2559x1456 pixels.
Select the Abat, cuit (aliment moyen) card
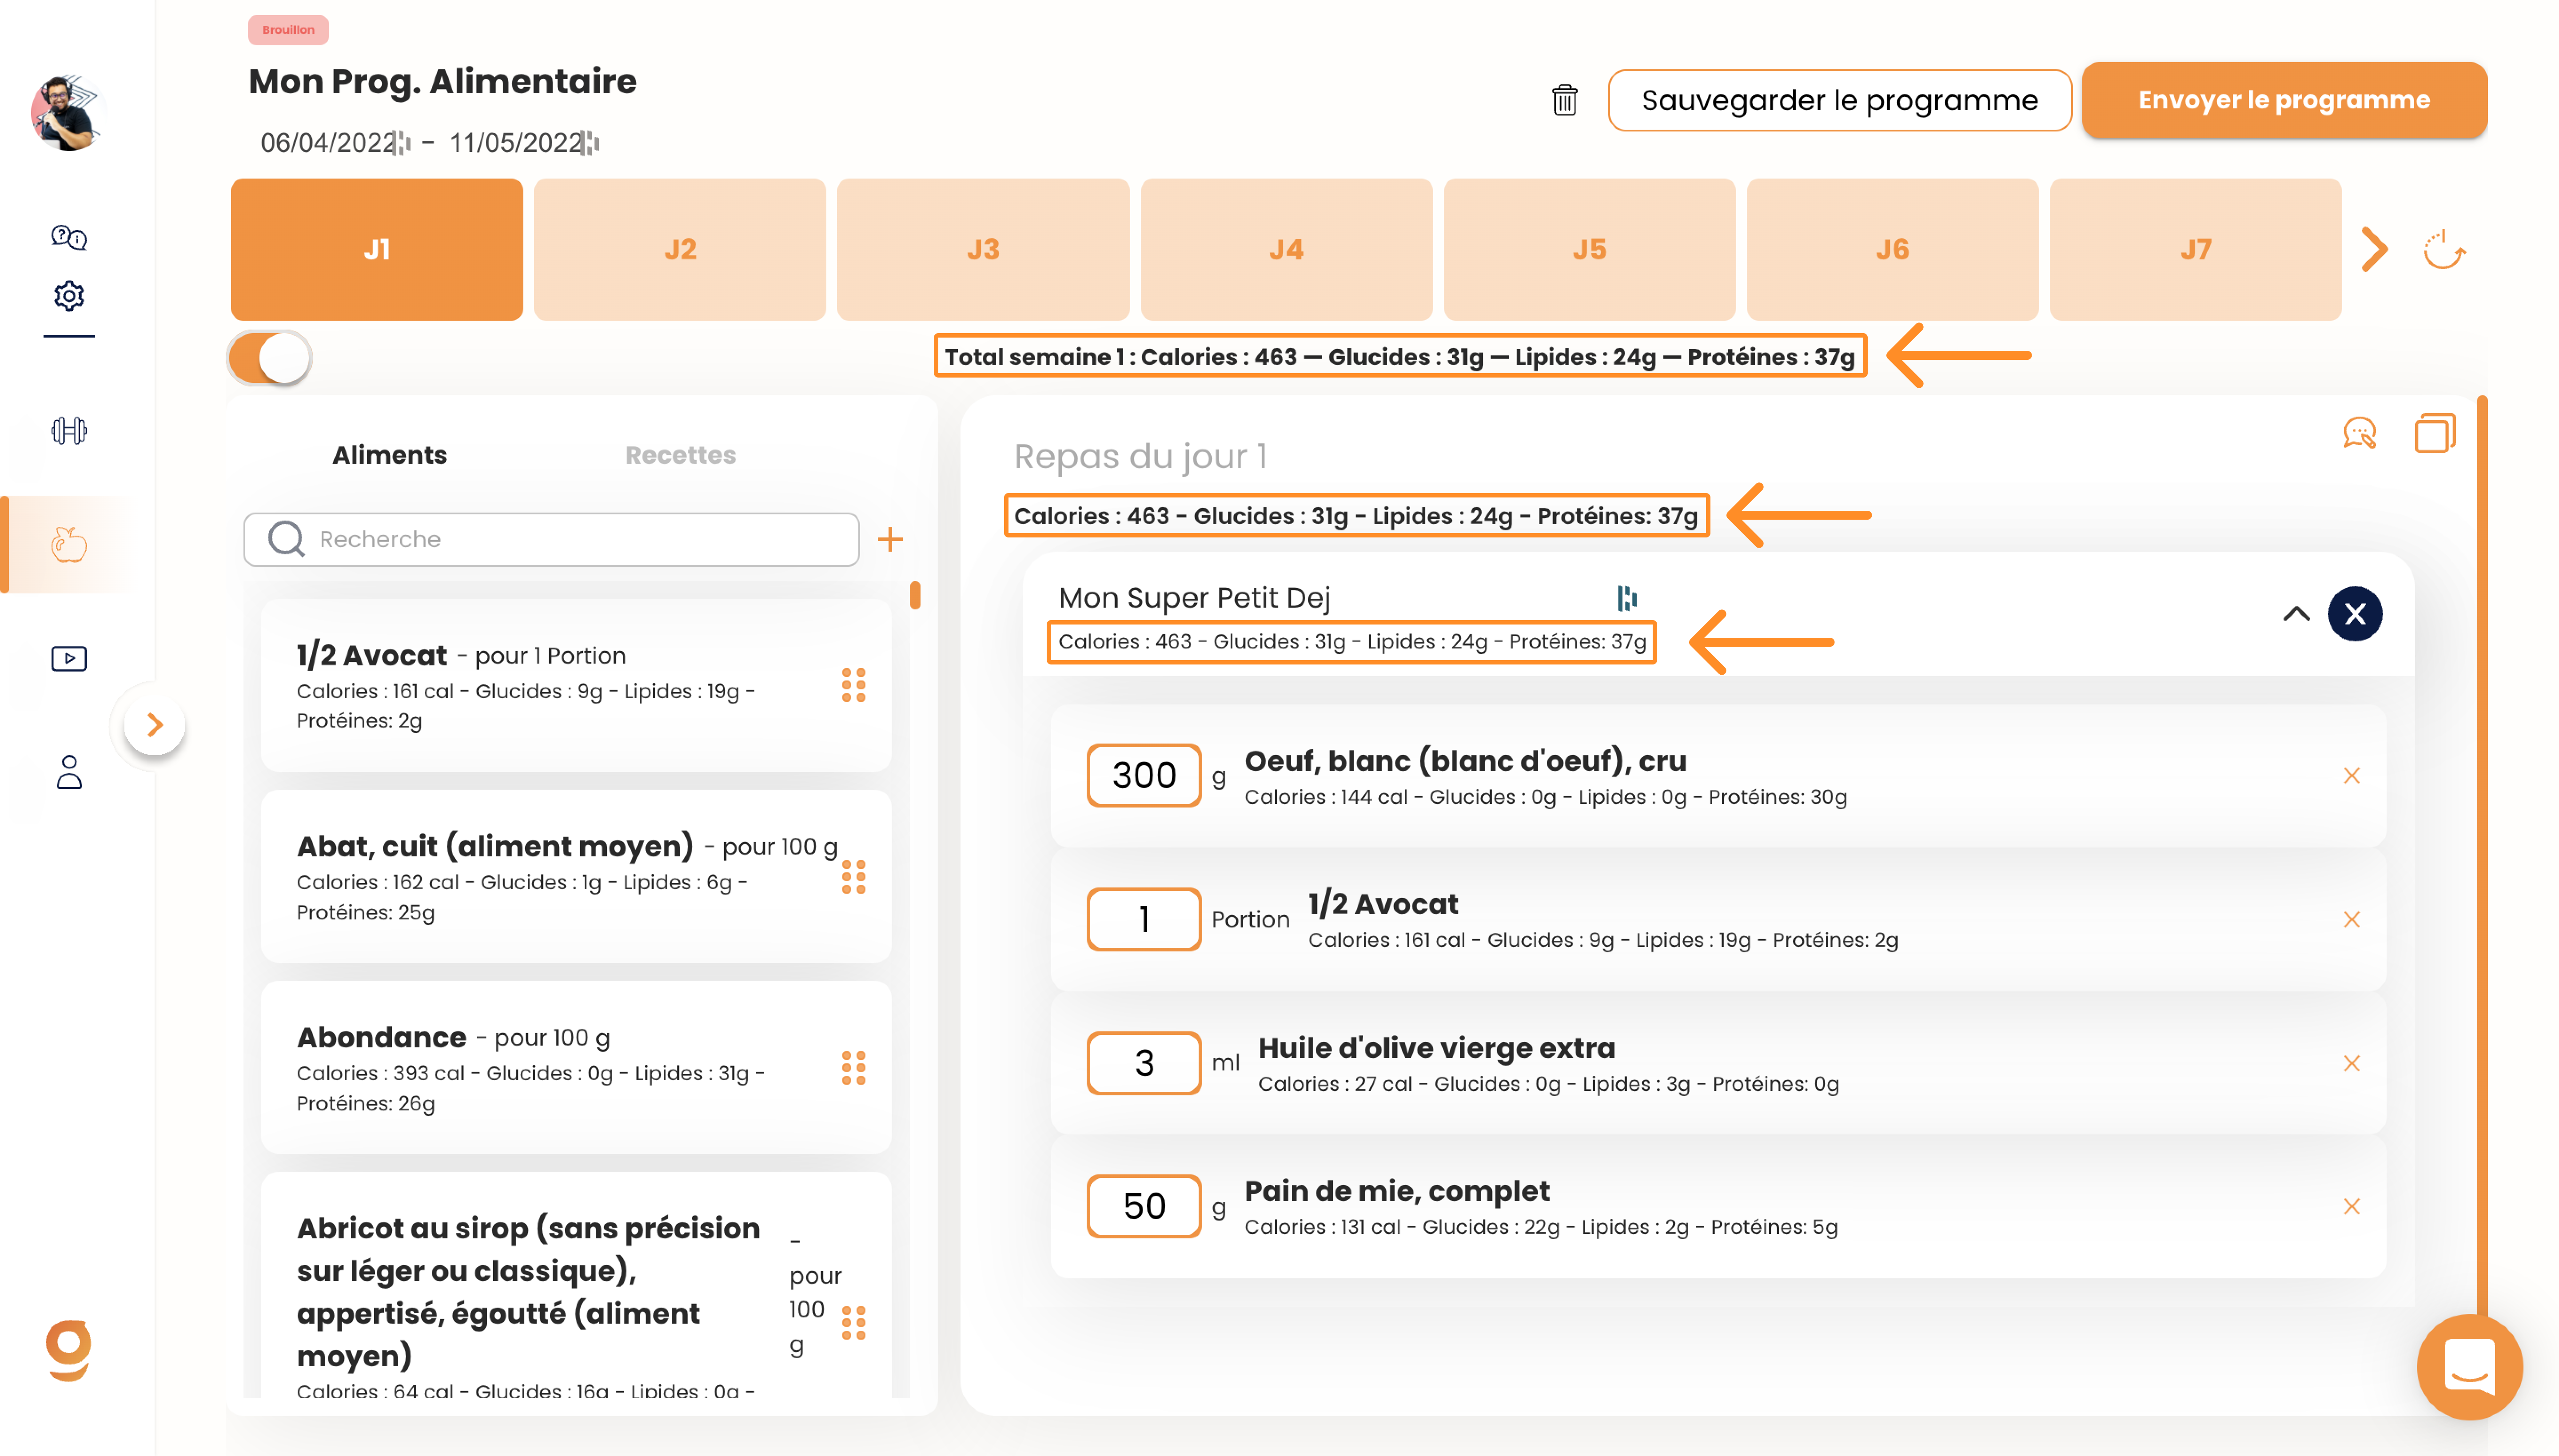click(x=576, y=877)
